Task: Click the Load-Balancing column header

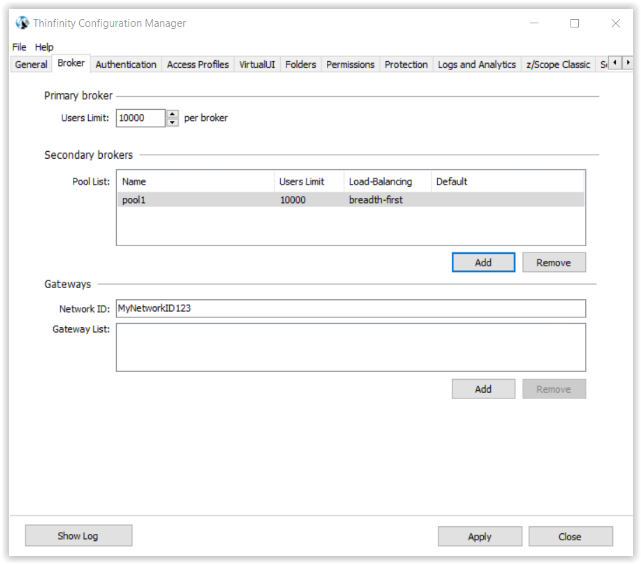Action: 388,181
